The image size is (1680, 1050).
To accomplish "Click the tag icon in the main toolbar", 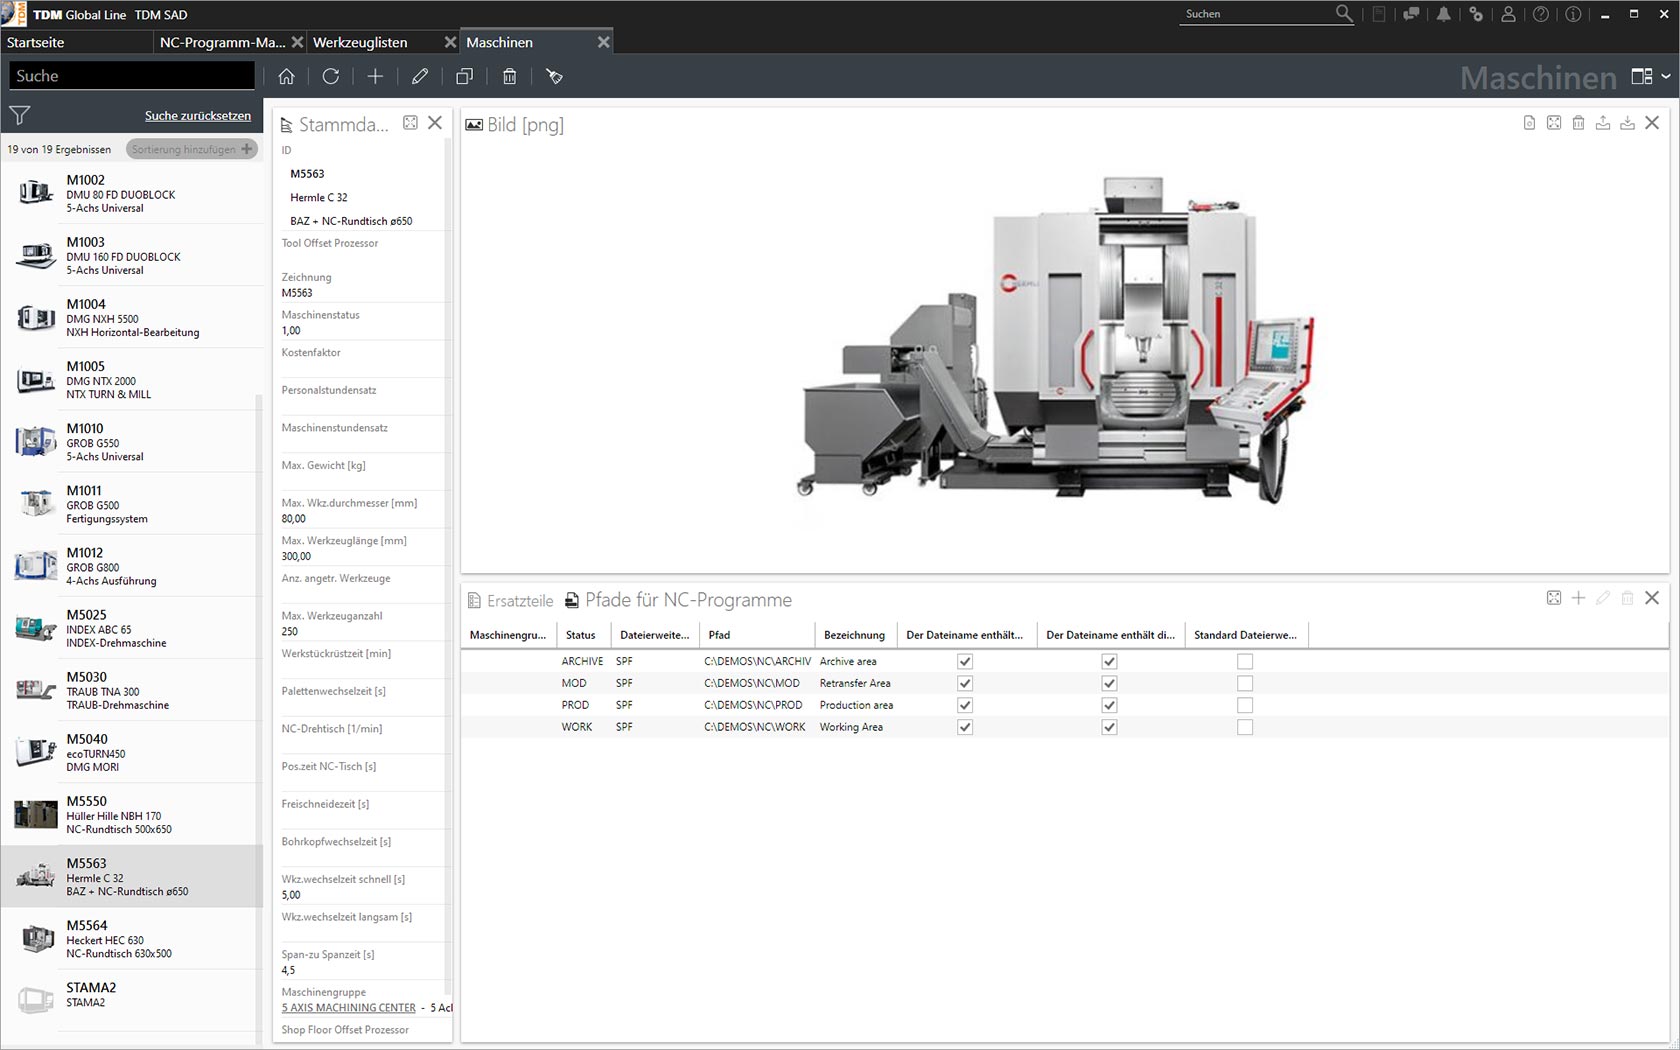I will (x=554, y=76).
